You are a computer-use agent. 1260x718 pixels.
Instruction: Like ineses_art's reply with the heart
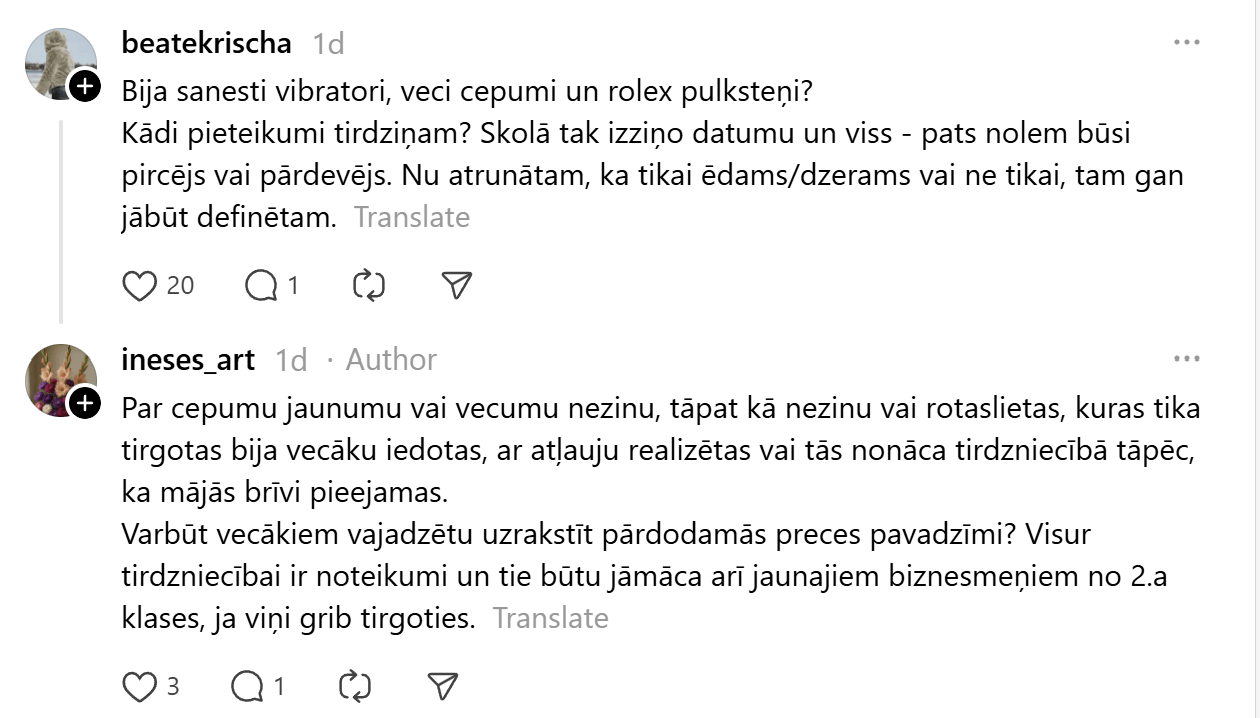point(139,686)
